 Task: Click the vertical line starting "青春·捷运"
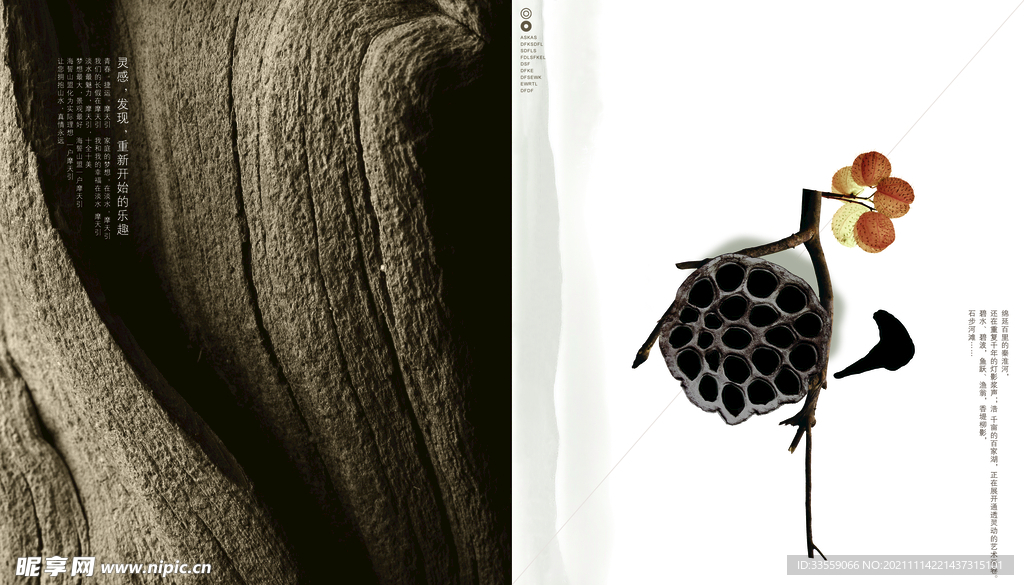(108, 148)
